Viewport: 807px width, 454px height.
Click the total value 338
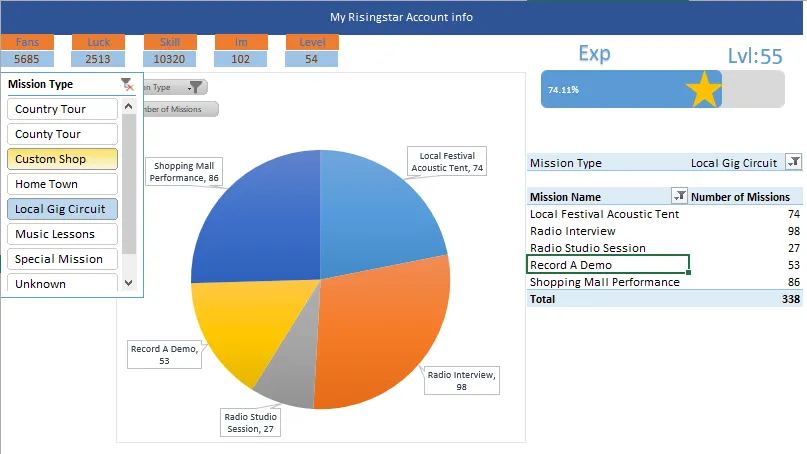tap(791, 299)
